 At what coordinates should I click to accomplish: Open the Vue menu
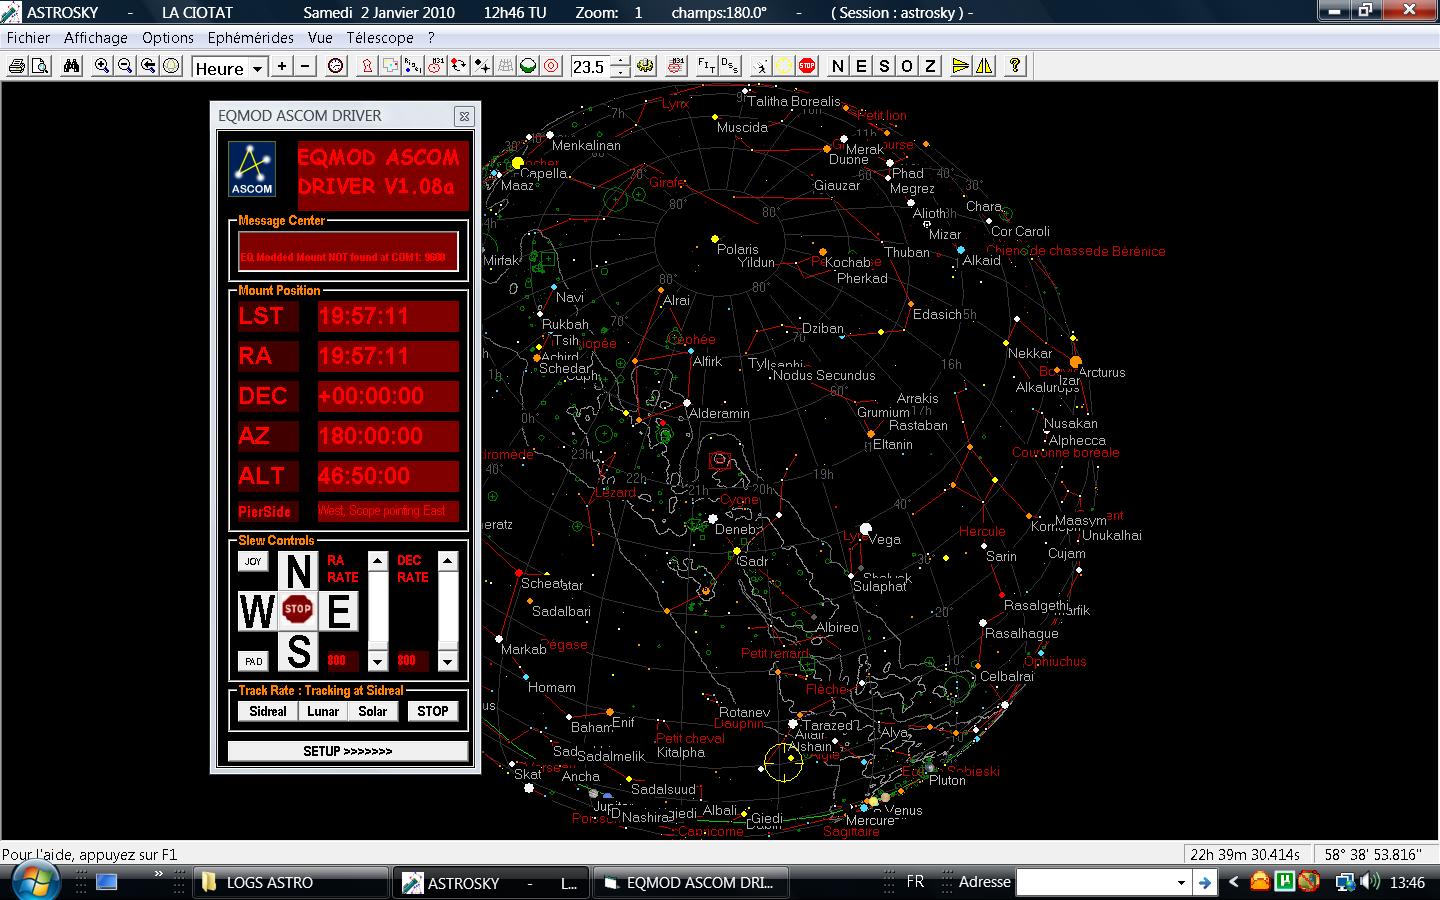click(x=320, y=38)
